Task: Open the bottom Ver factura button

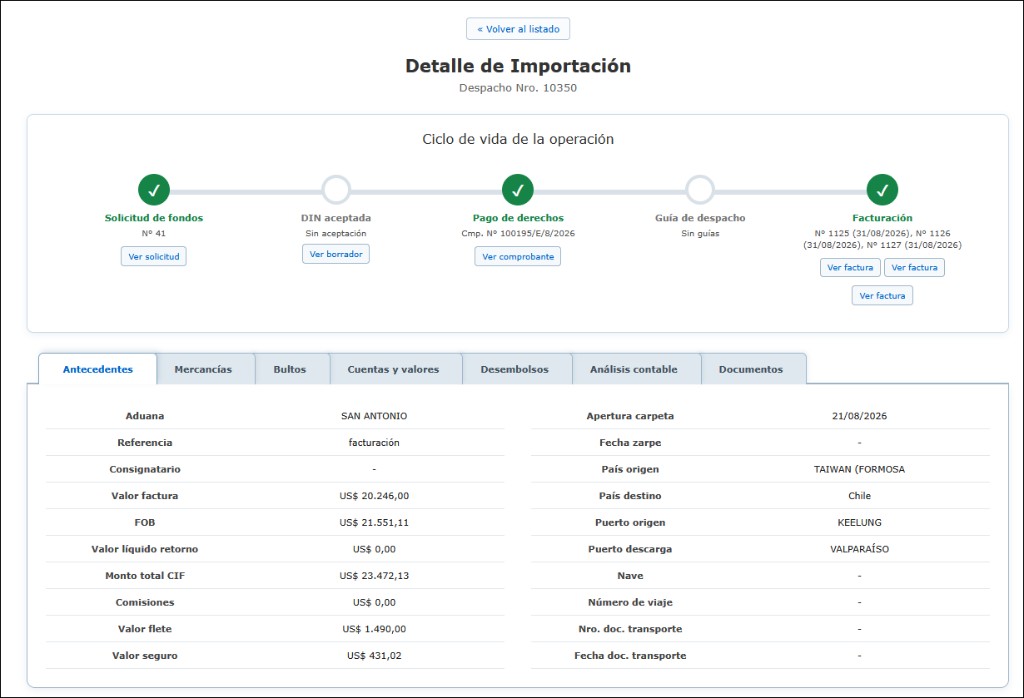Action: [882, 296]
